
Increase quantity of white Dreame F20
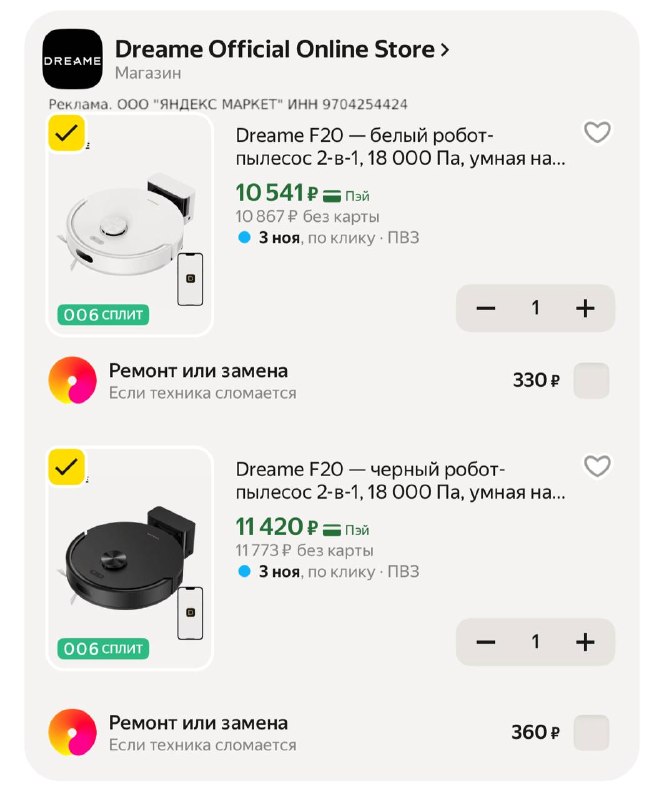point(585,308)
